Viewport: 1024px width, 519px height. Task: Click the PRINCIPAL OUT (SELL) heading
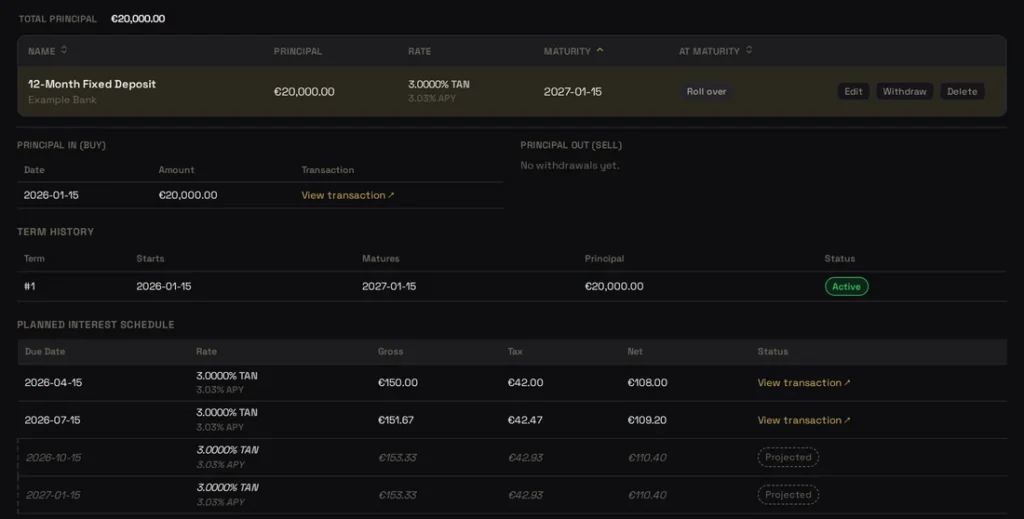571,145
